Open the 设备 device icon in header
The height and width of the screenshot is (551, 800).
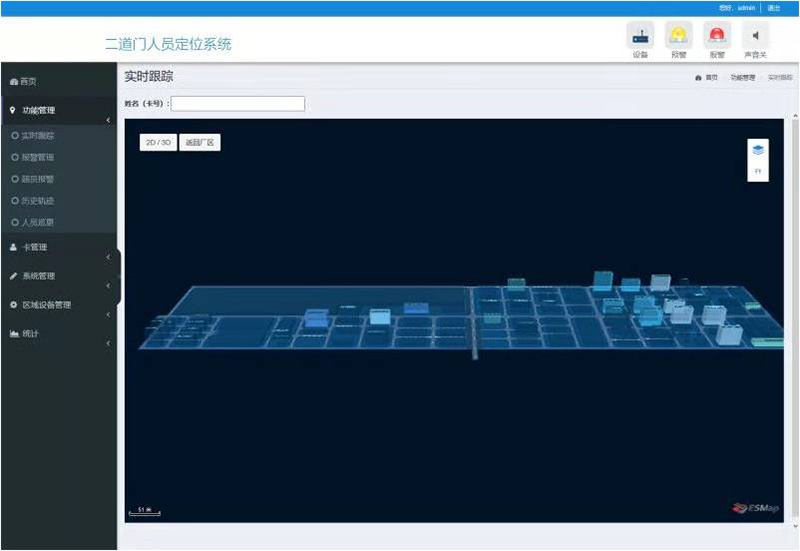[x=640, y=36]
